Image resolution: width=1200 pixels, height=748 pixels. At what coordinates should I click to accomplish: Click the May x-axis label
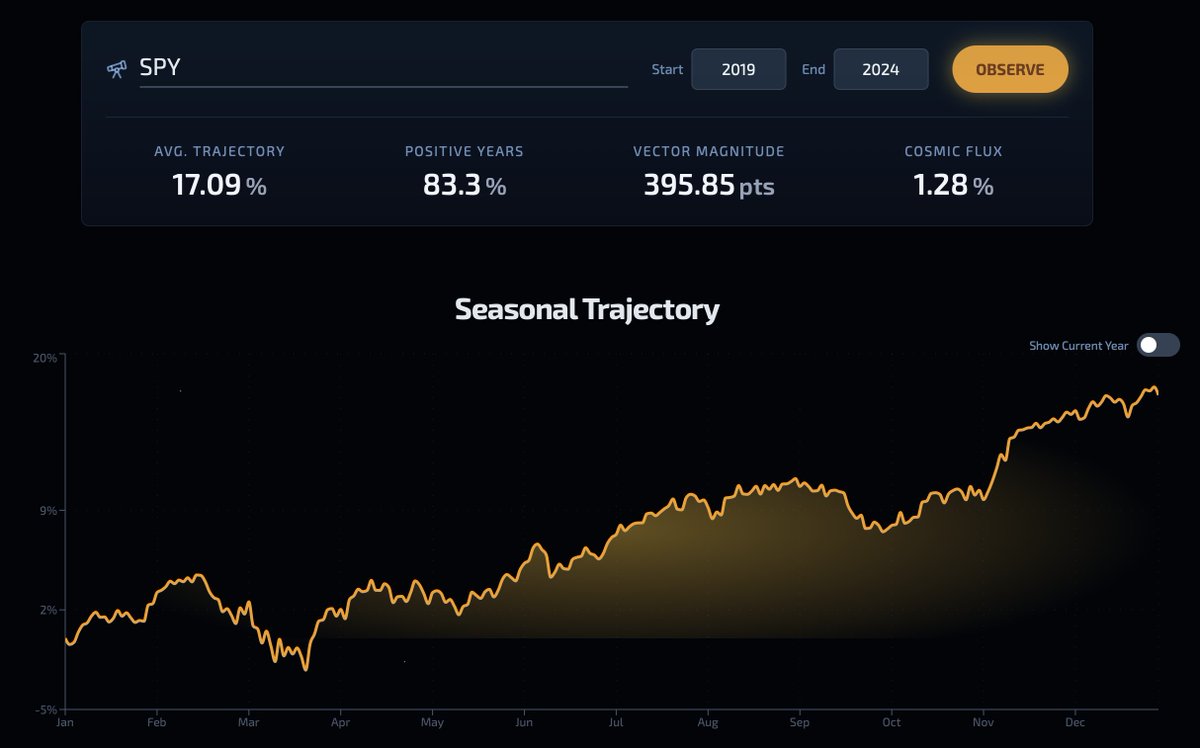[x=432, y=722]
